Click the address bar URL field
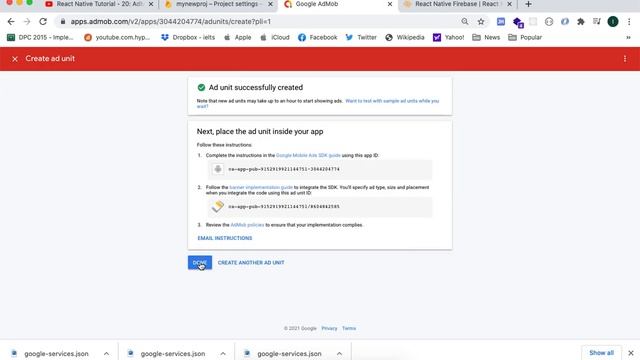Image resolution: width=640 pixels, height=360 pixels. [x=261, y=22]
